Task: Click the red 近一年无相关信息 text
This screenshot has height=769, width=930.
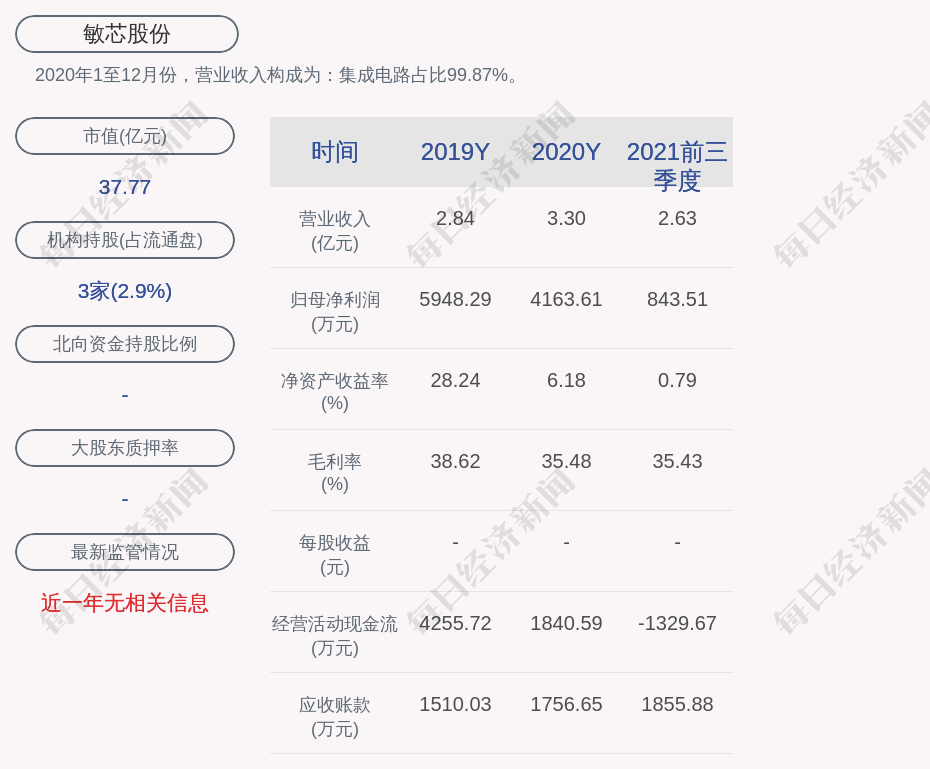Action: click(125, 603)
